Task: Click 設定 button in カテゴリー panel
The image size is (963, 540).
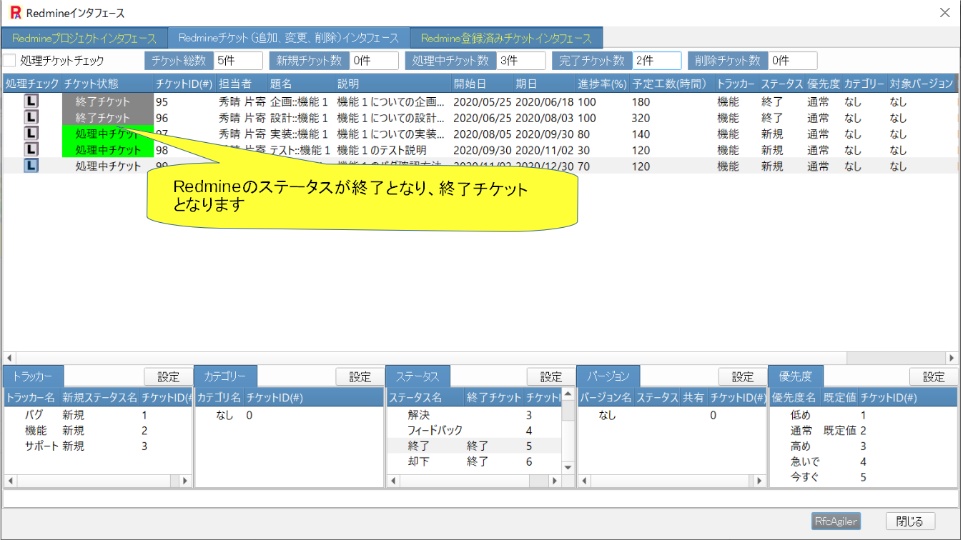Action: pos(360,377)
